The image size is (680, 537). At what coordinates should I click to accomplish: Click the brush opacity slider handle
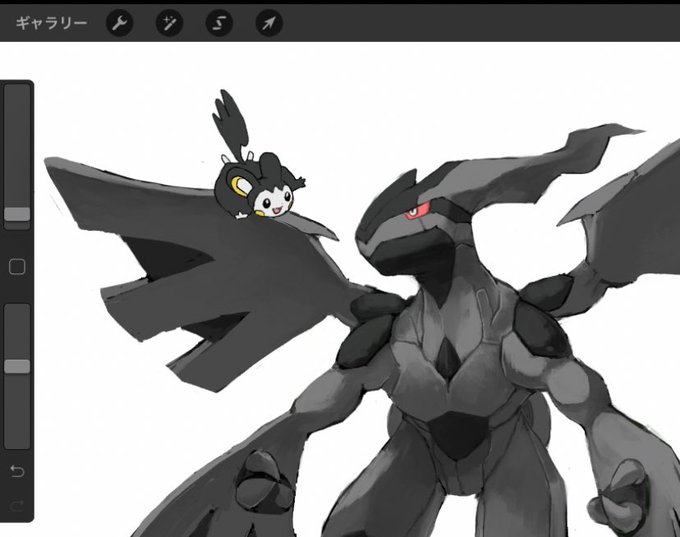point(17,366)
